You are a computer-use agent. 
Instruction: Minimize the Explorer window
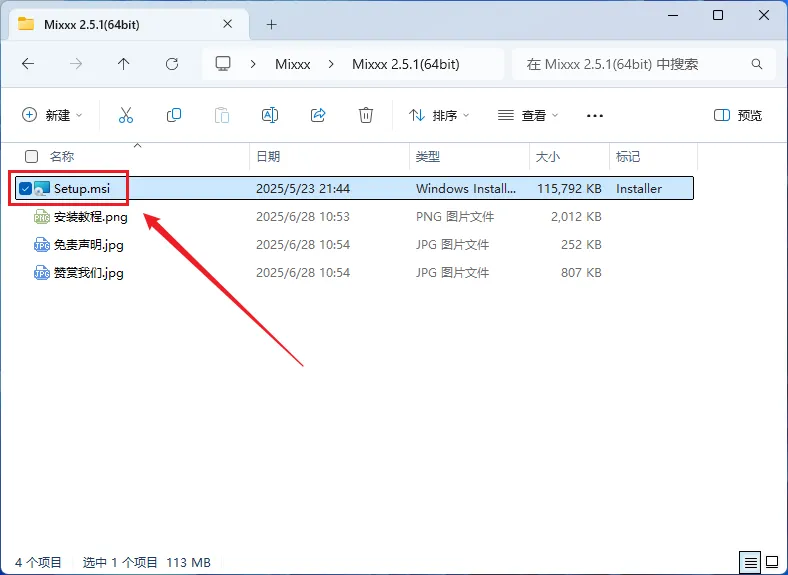point(673,16)
